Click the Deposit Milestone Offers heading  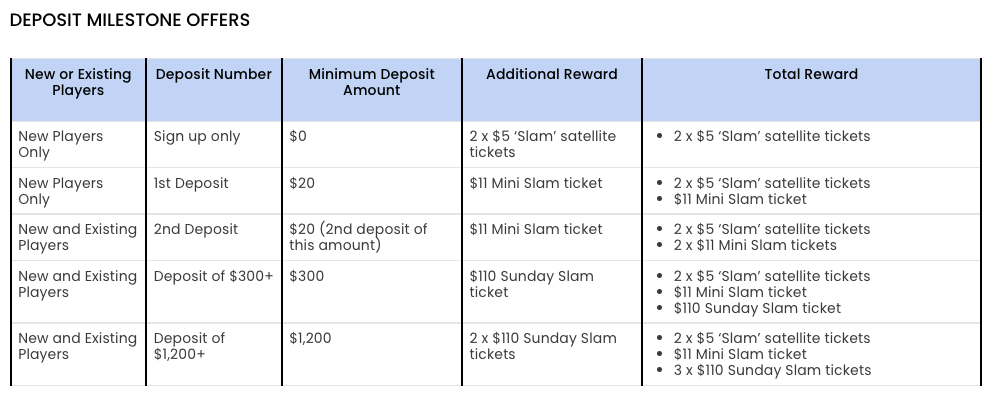click(x=129, y=20)
